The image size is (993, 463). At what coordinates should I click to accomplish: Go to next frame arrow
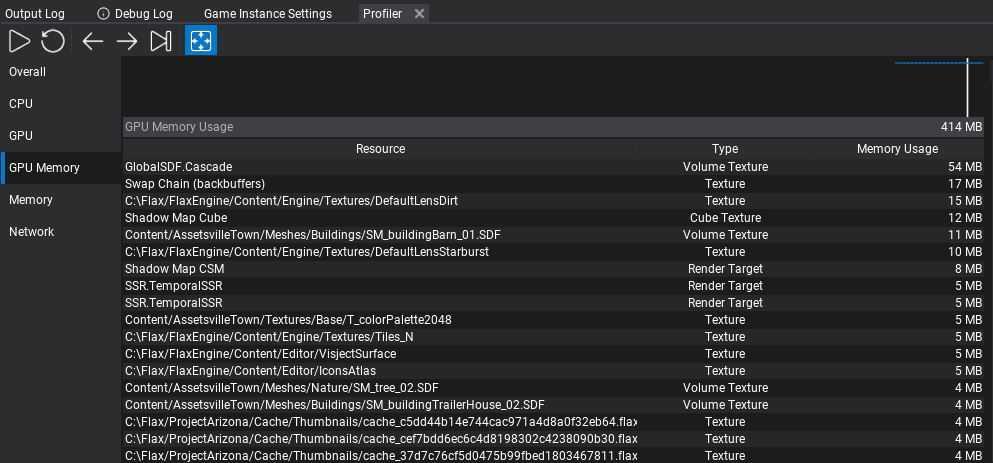tap(127, 42)
